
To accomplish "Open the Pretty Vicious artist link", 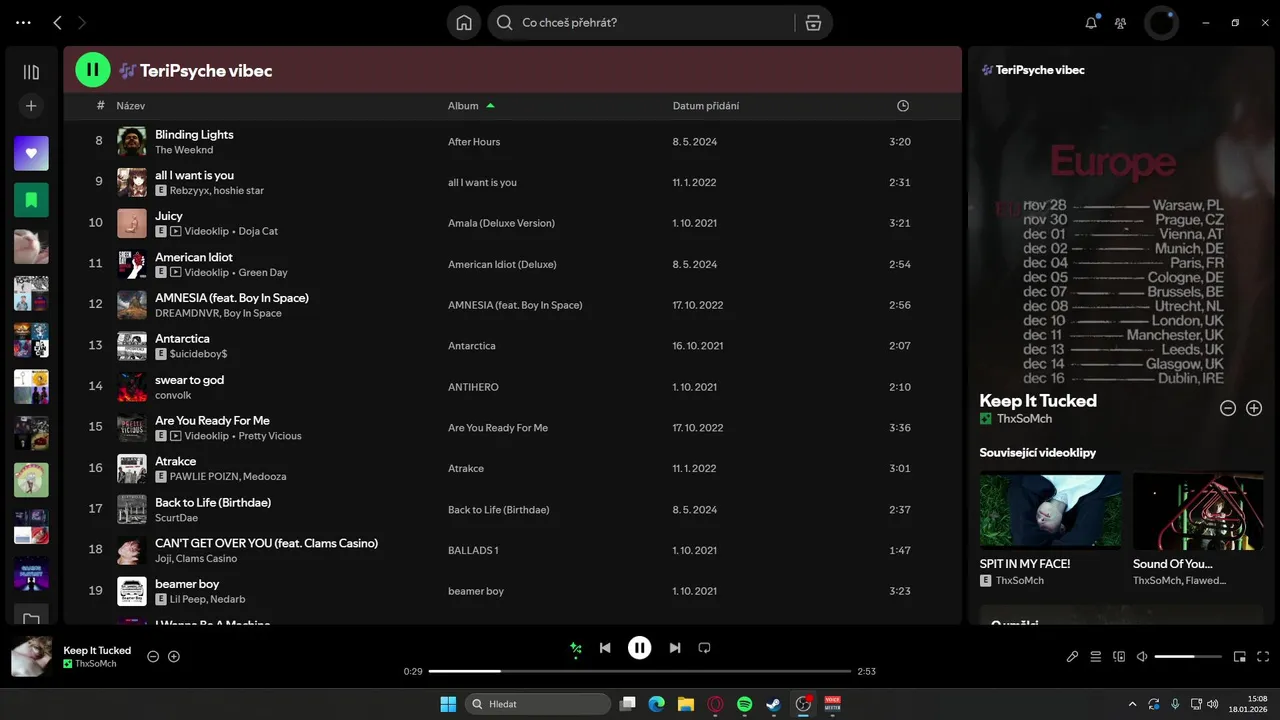I will point(270,436).
